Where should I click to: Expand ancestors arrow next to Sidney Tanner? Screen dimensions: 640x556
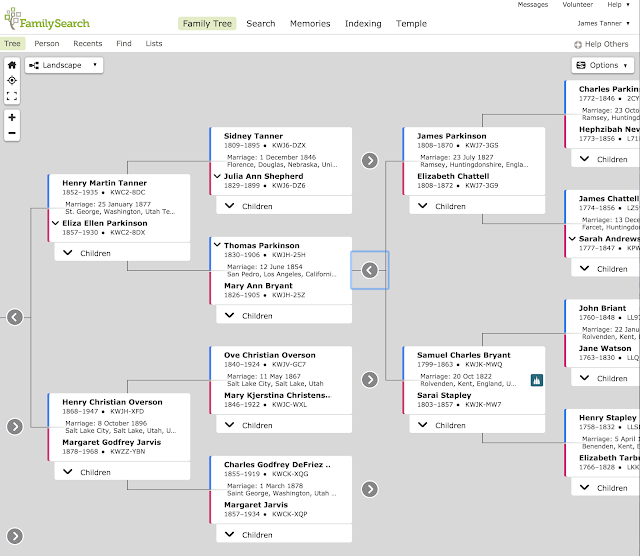pyautogui.click(x=369, y=160)
